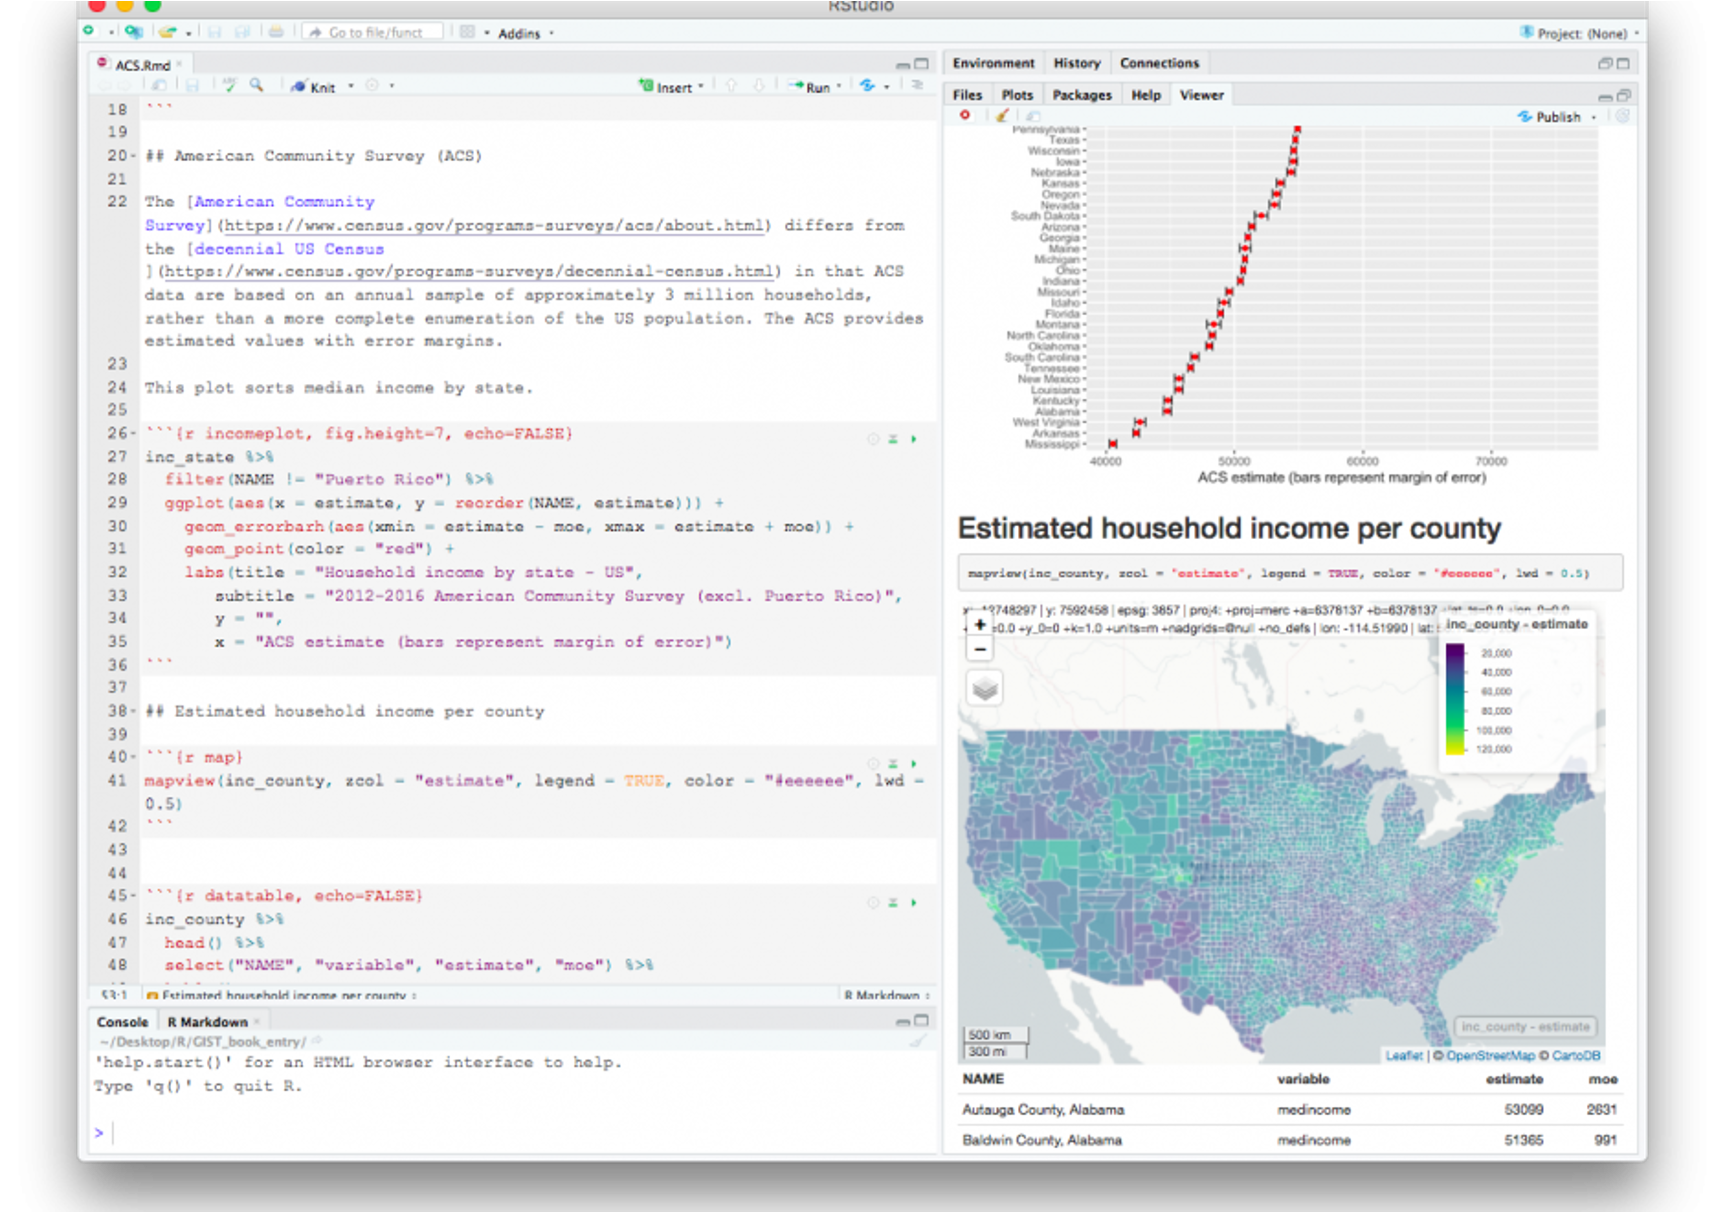1726x1212 pixels.
Task: Open the Environment tab
Action: [993, 63]
